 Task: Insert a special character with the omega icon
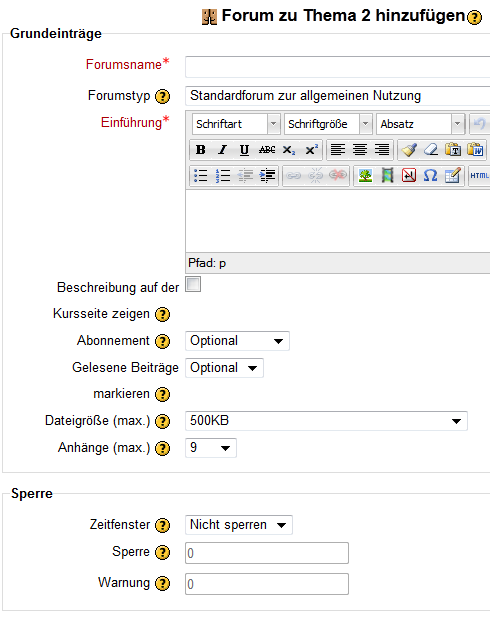click(430, 175)
